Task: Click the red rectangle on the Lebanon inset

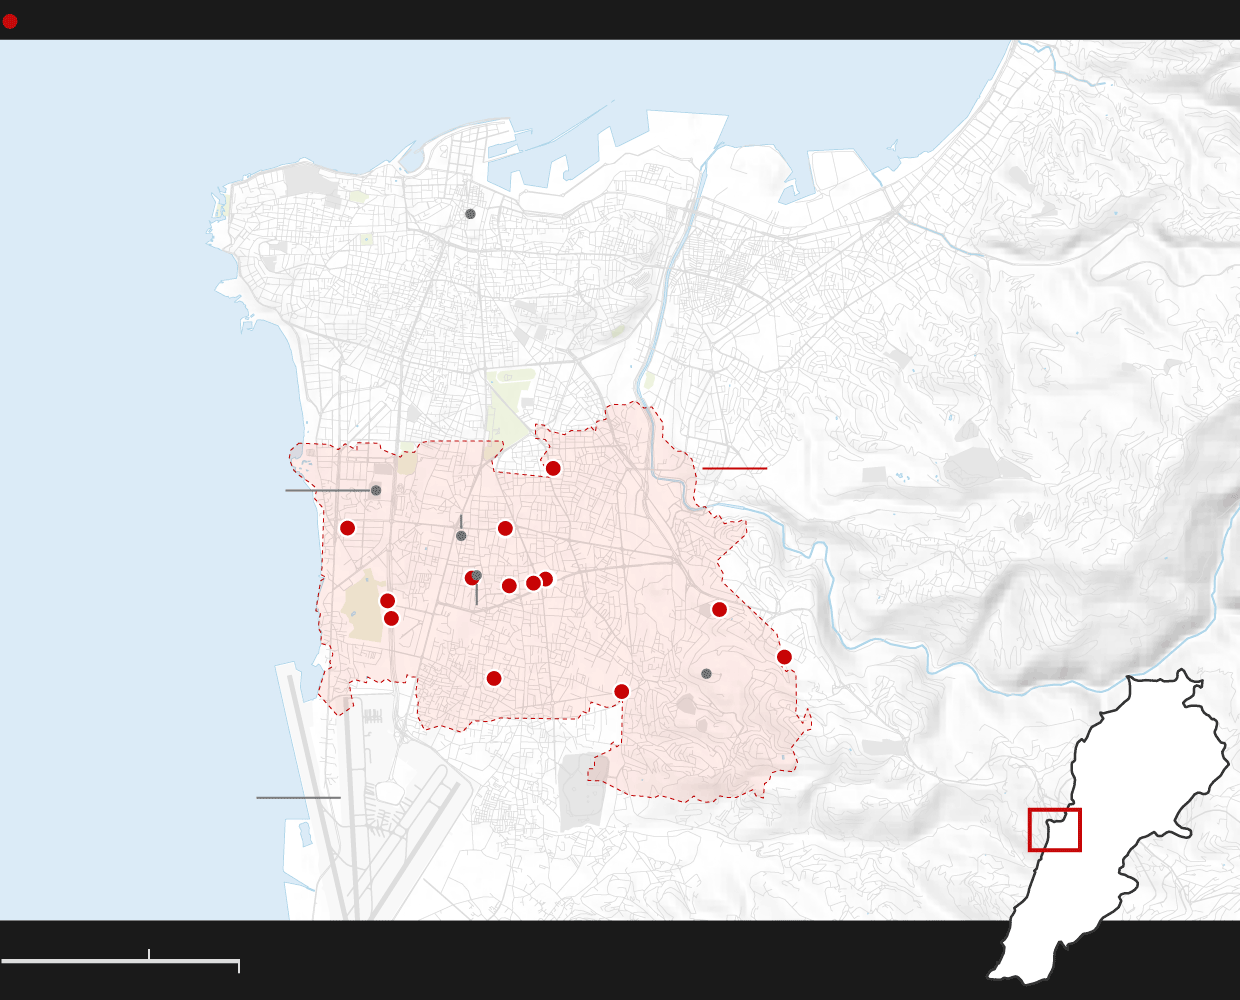Action: pos(1054,830)
